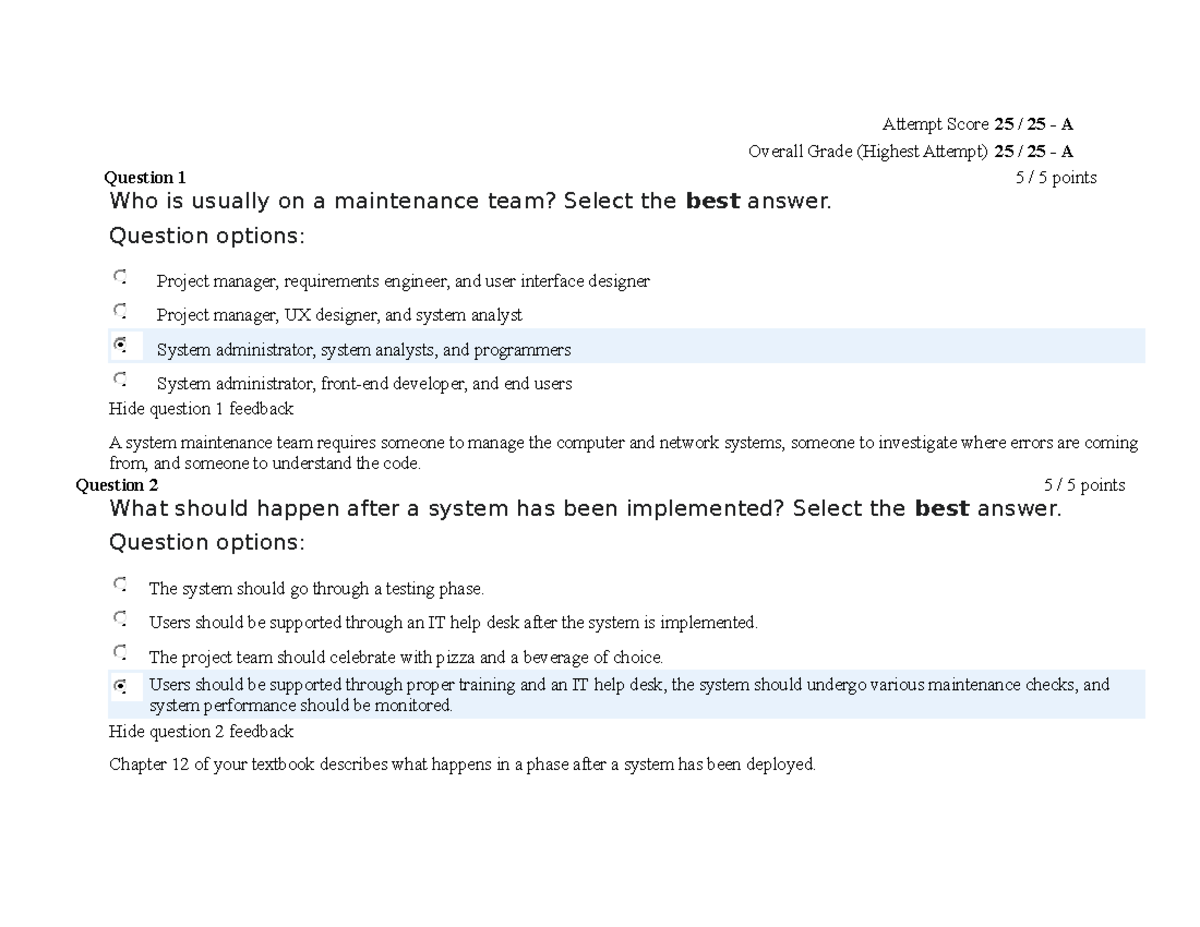Click Question 1's '5 / 5 points' score
The height and width of the screenshot is (927, 1200).
click(1056, 178)
